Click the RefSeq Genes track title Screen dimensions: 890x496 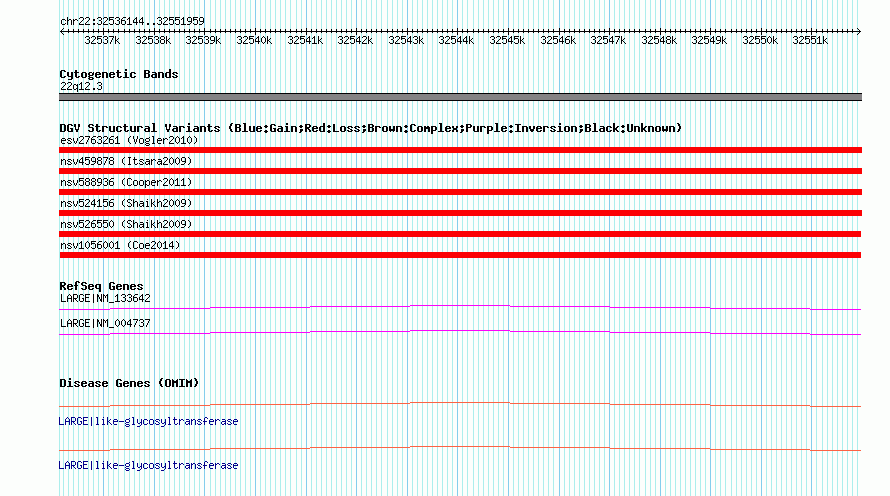tap(101, 286)
